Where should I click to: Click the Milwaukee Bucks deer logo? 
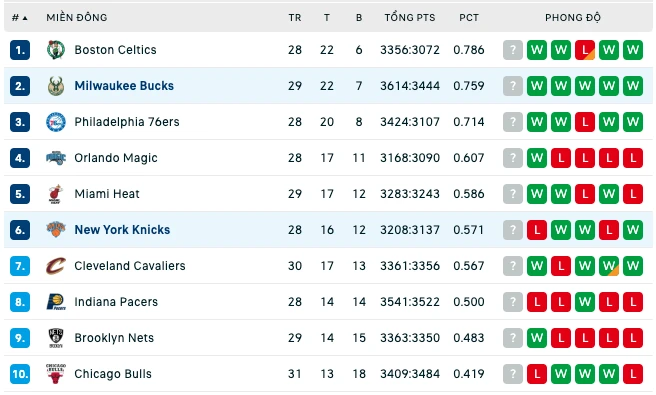[56, 86]
